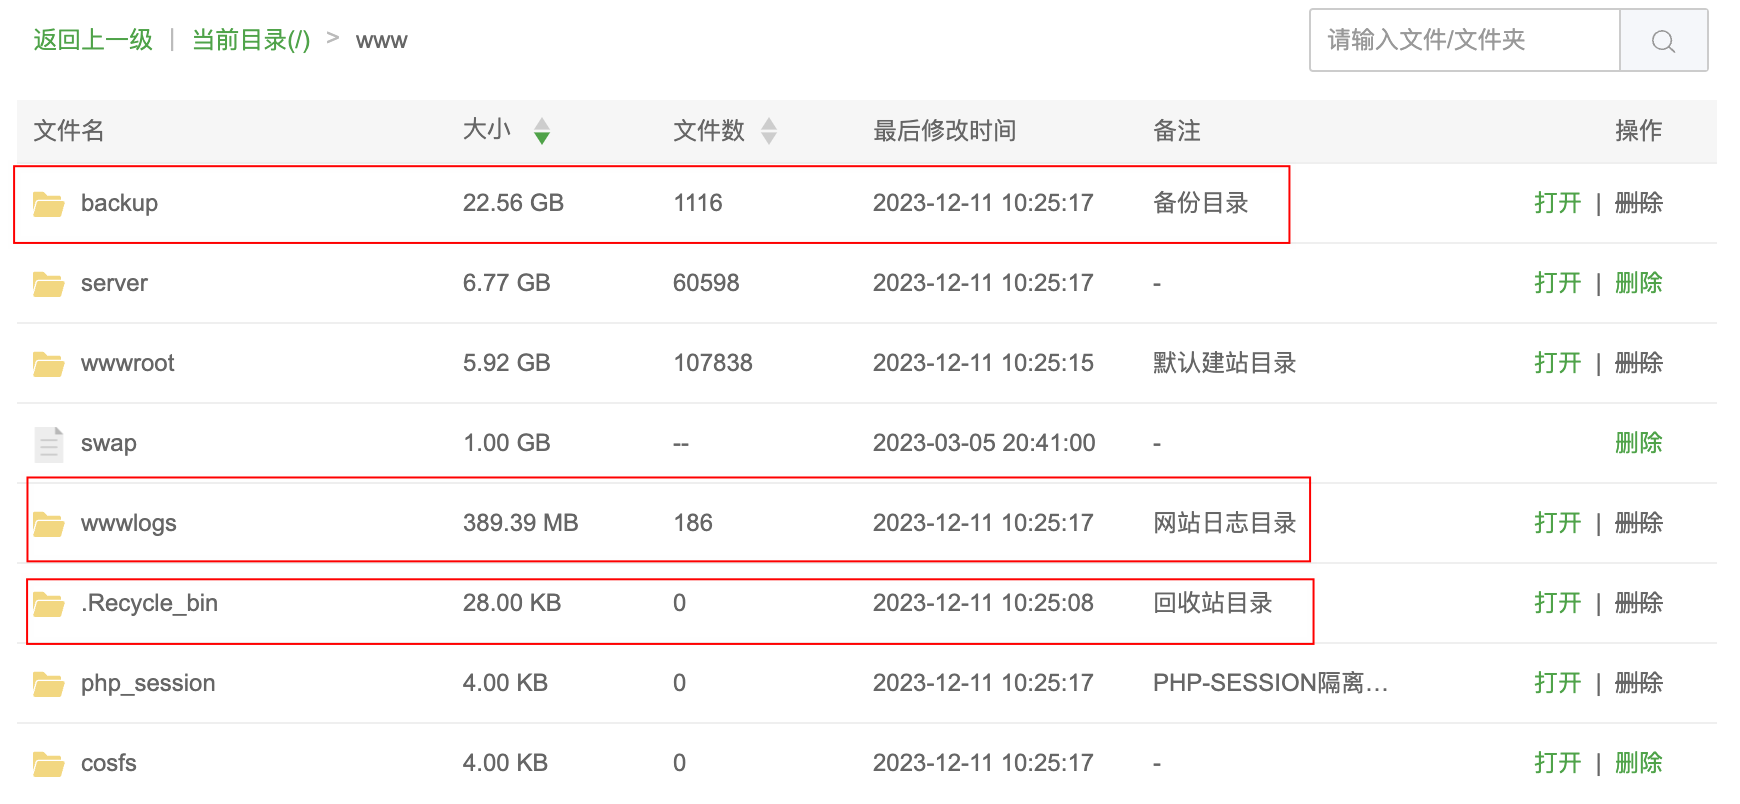This screenshot has width=1740, height=804.
Task: Open the backup folder via 打开
Action: pyautogui.click(x=1557, y=203)
